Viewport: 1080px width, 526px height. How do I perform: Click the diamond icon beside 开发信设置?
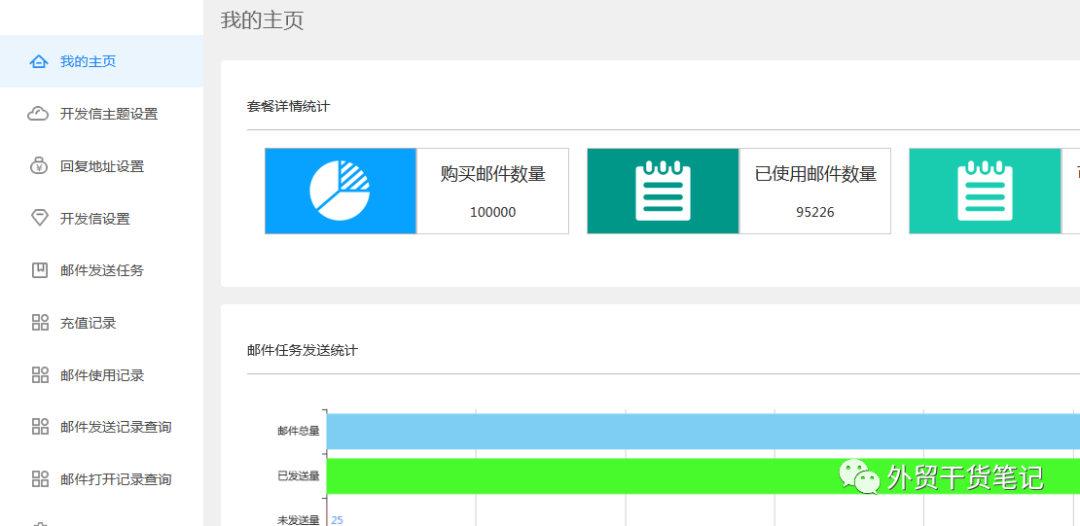(x=39, y=218)
